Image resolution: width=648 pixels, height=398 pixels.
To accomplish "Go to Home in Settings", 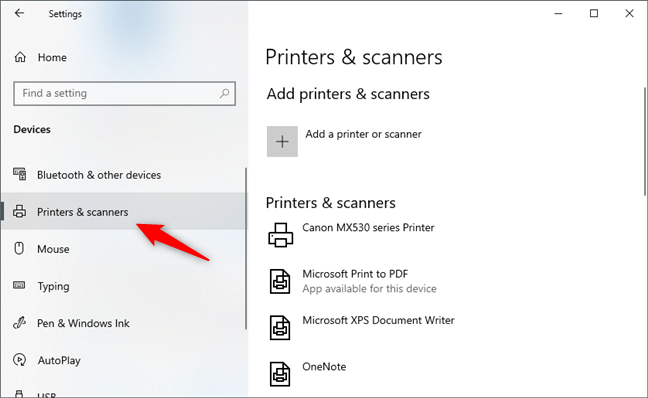I will point(52,57).
